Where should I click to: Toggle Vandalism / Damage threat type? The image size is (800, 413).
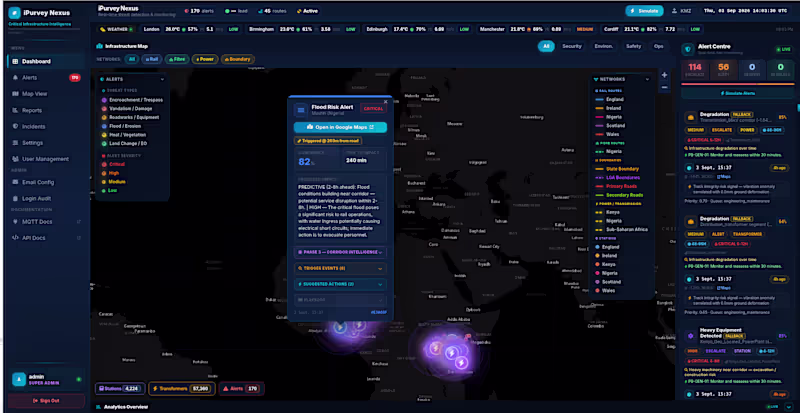pos(127,109)
